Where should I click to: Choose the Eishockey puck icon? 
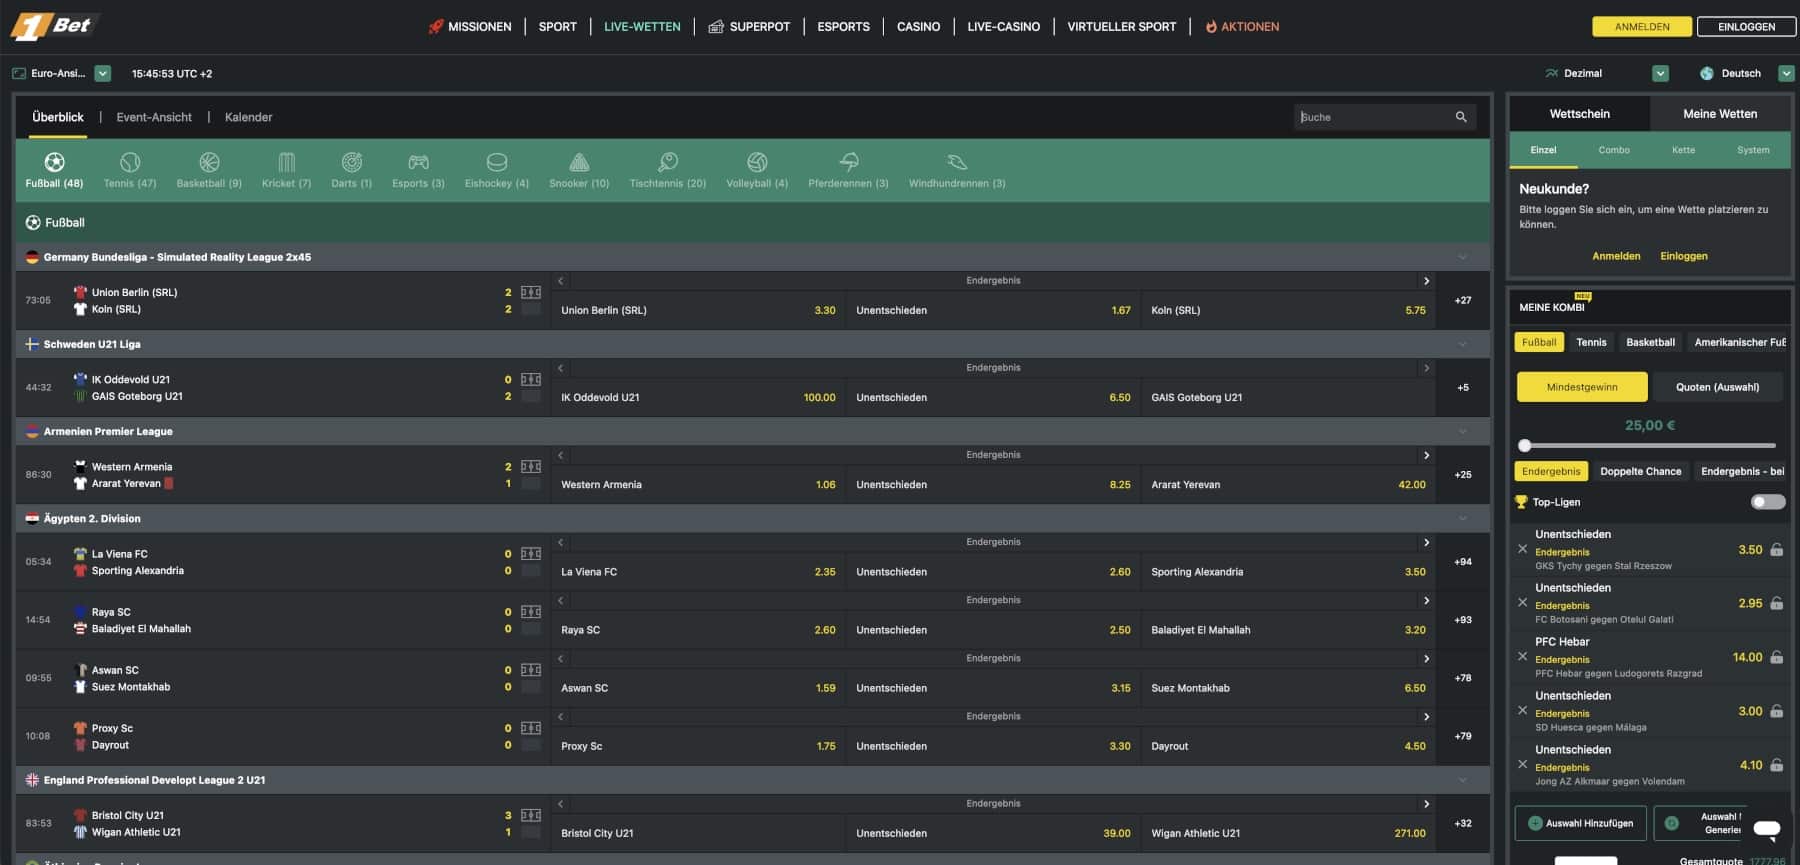click(x=497, y=162)
